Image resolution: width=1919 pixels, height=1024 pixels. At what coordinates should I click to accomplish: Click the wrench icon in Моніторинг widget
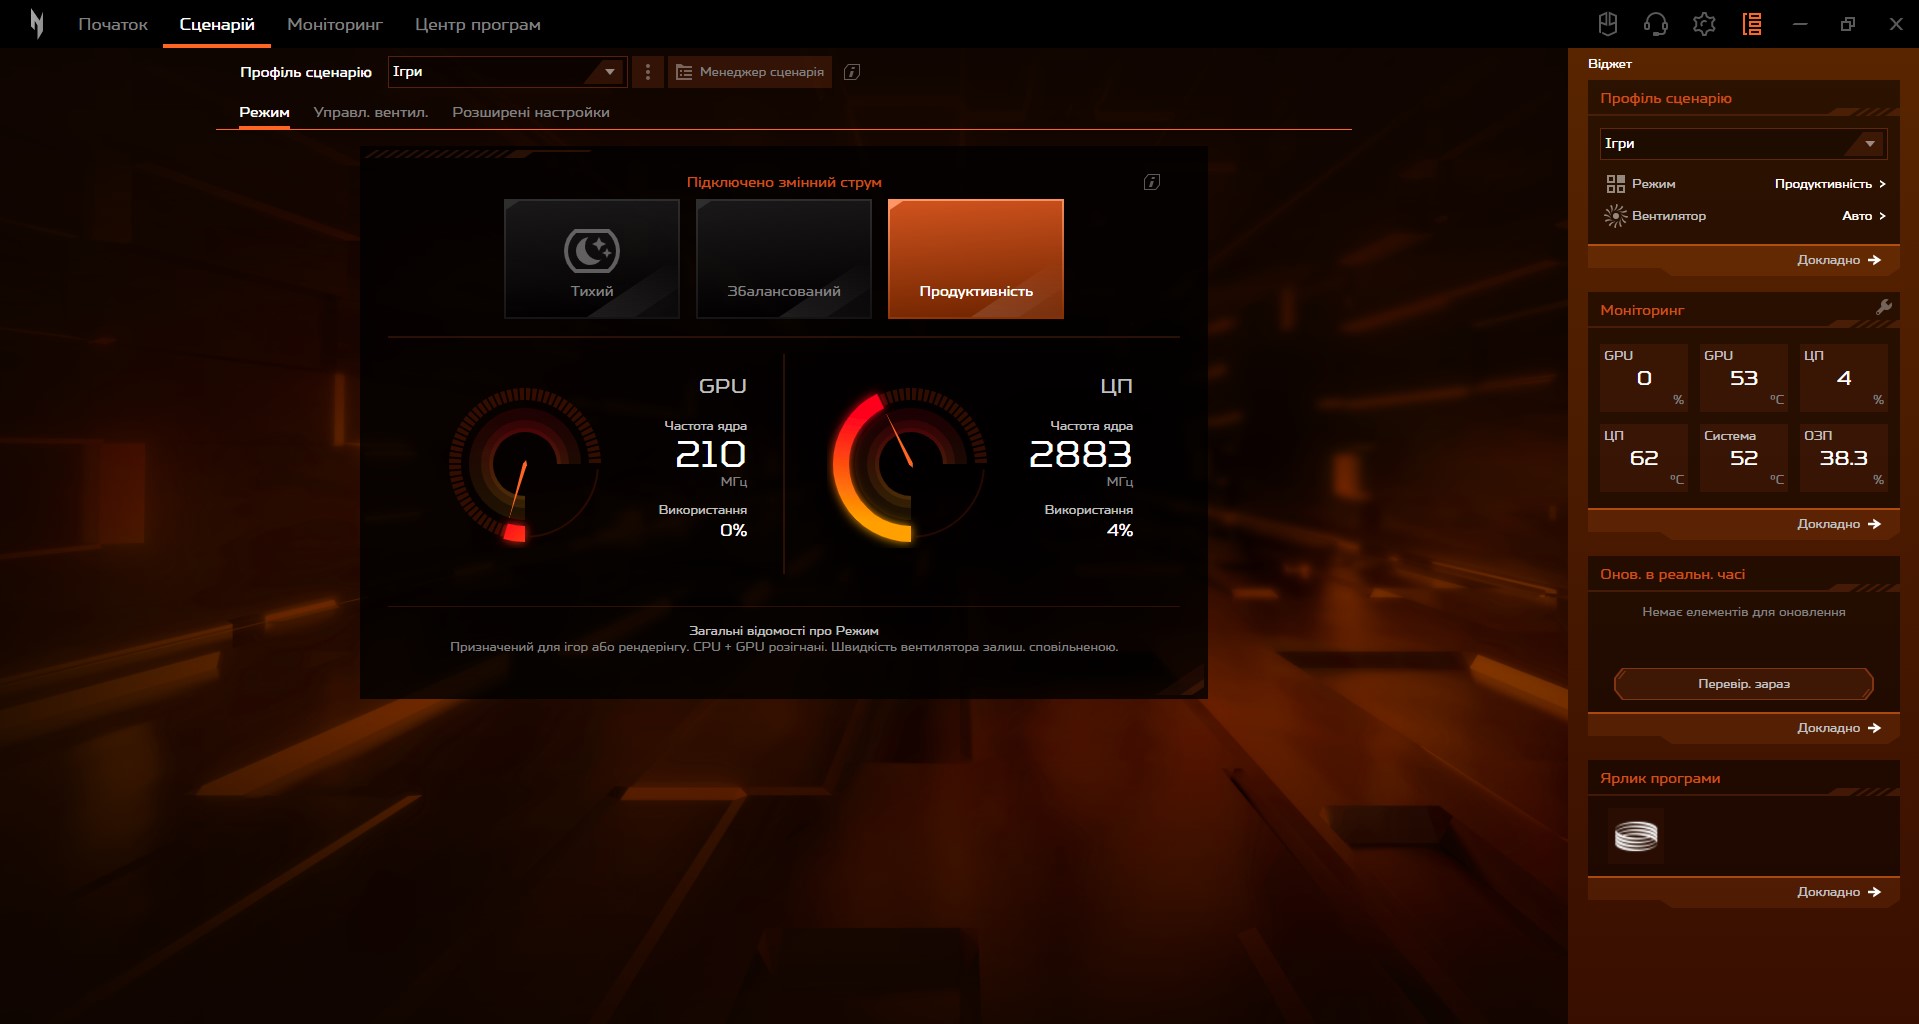point(1884,308)
